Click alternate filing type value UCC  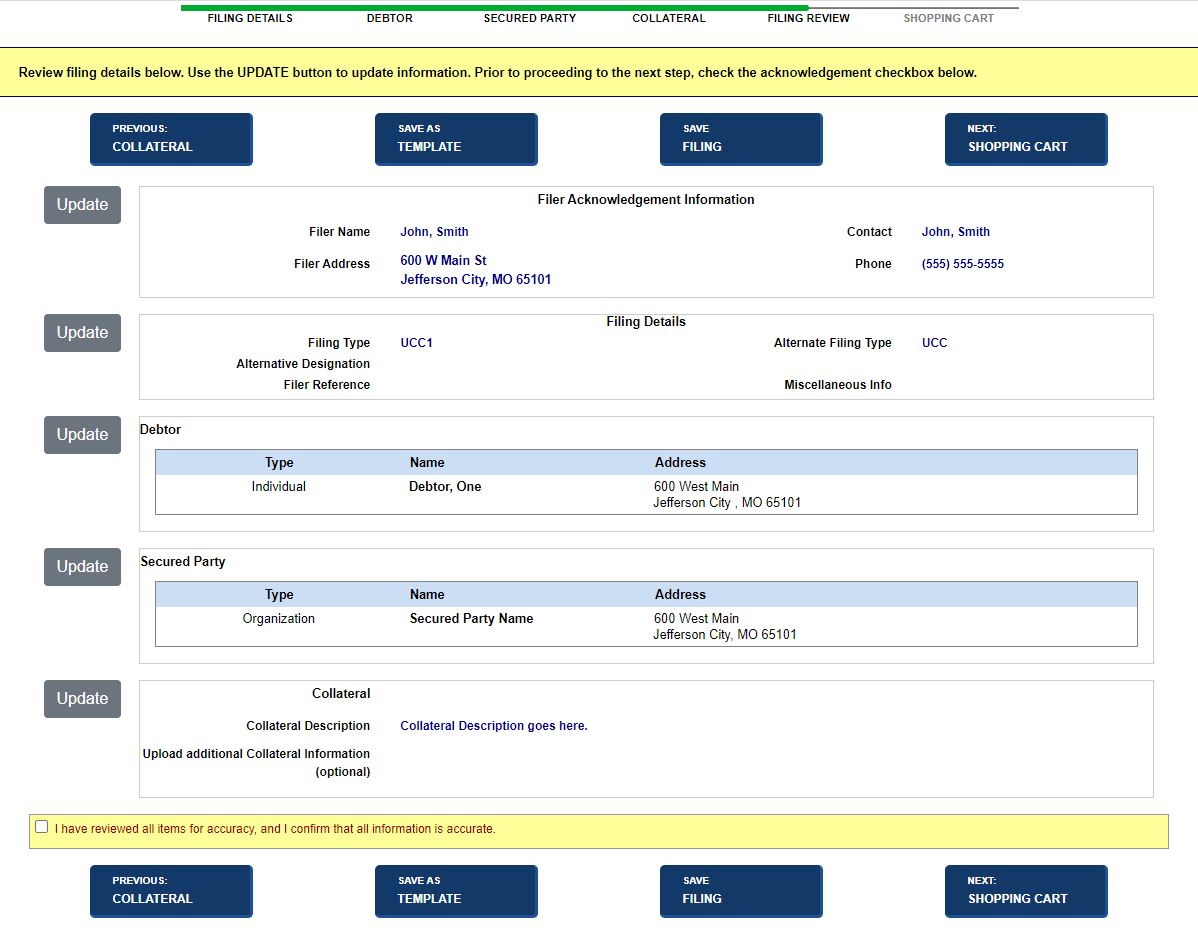pyautogui.click(x=934, y=343)
